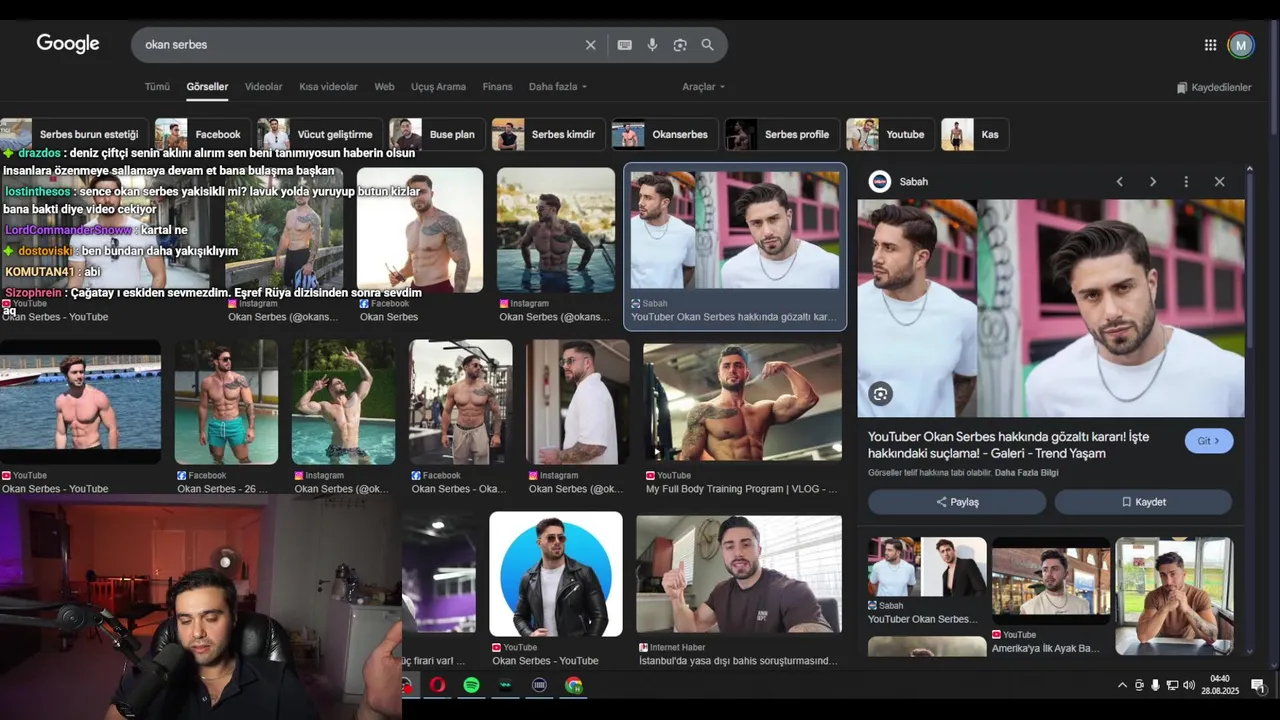Open the Internet Haber thumbs-up thumbnail

739,574
